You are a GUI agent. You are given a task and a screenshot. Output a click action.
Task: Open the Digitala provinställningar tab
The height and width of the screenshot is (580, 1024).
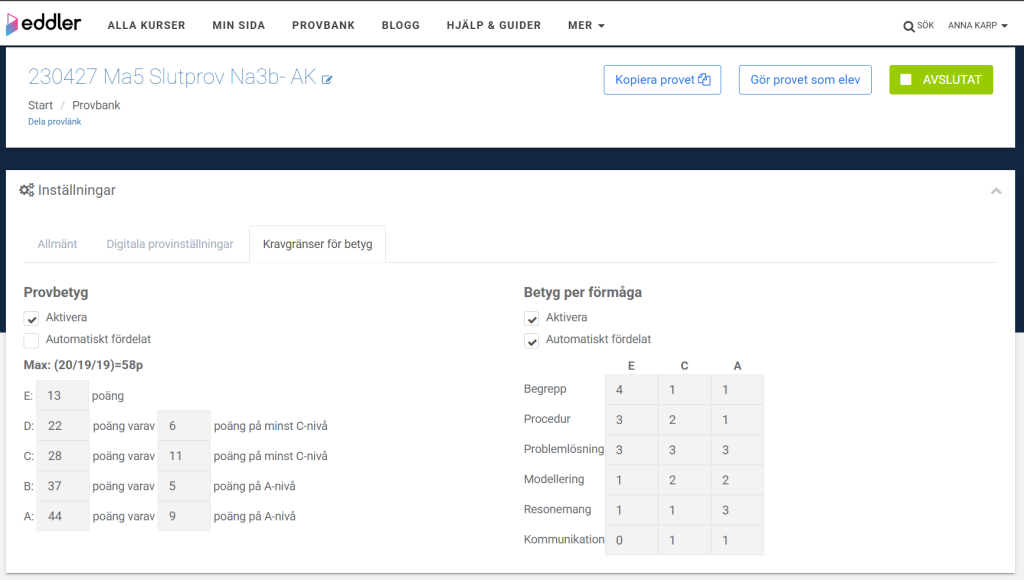[x=170, y=244]
